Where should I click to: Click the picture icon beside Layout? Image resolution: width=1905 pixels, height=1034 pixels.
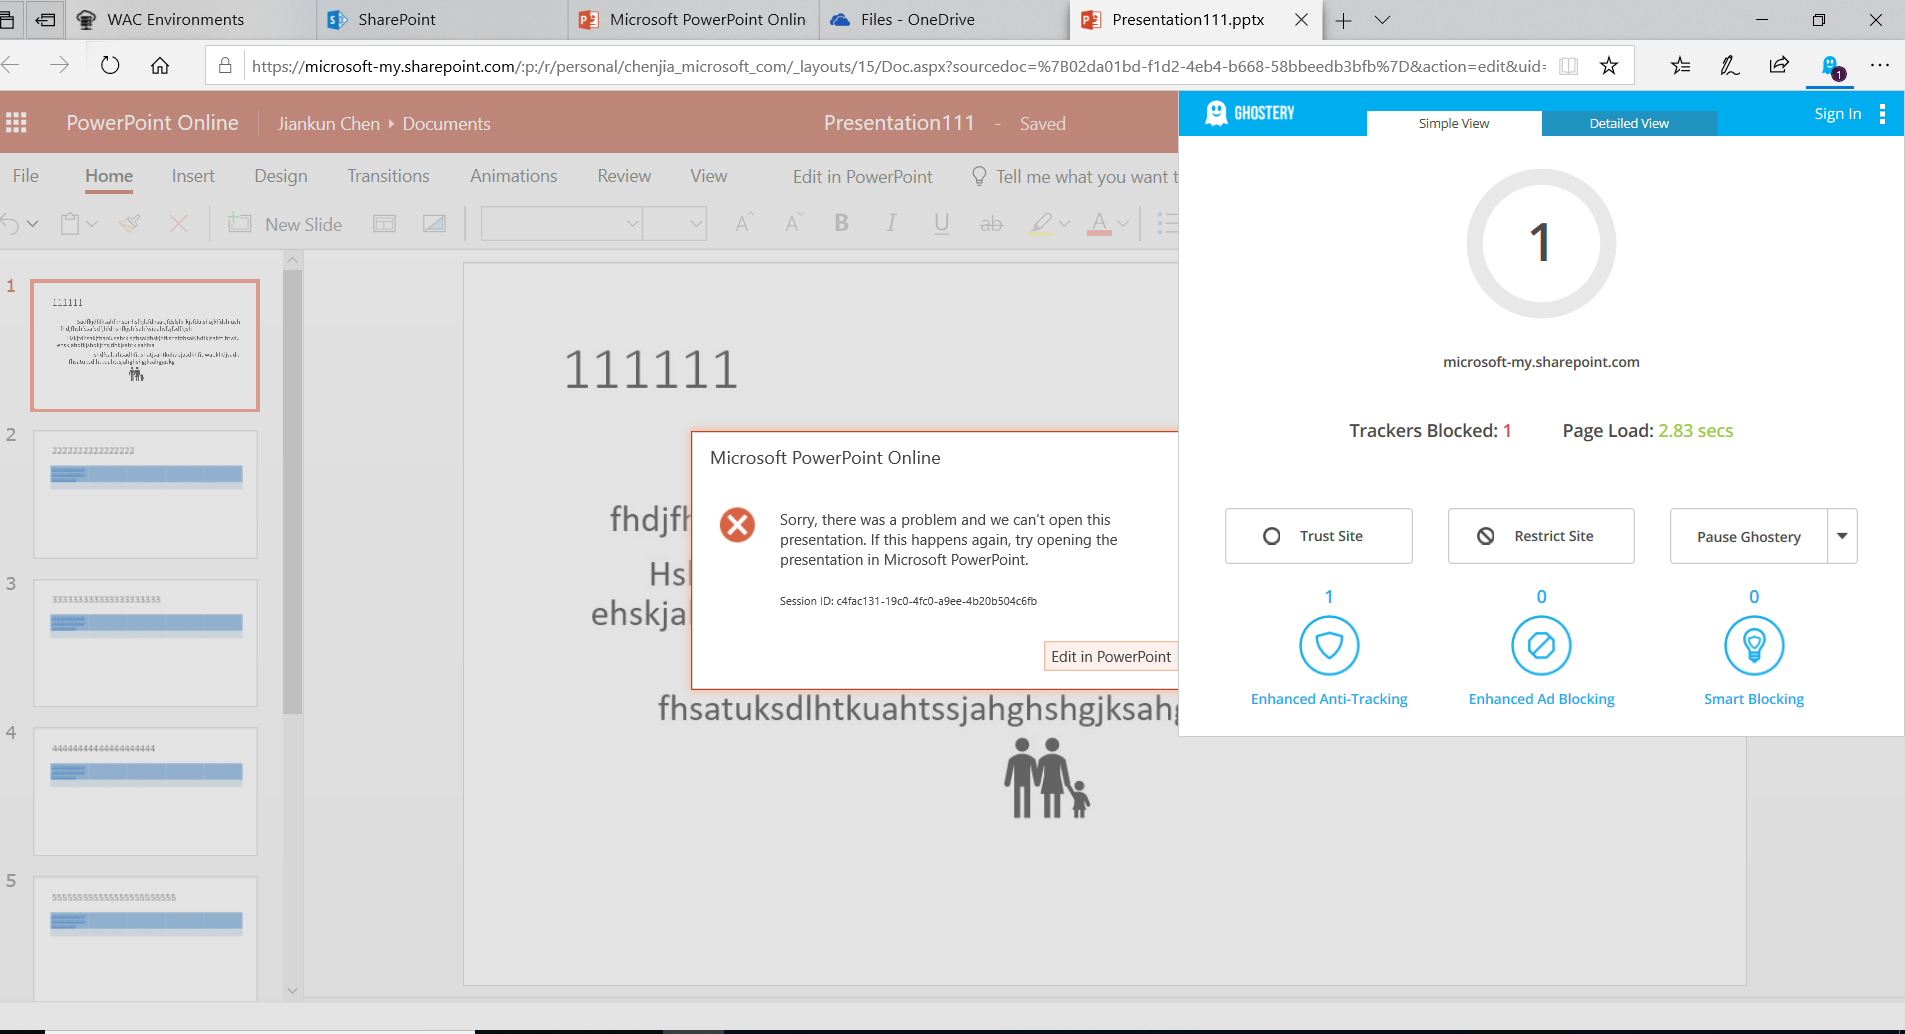pyautogui.click(x=434, y=224)
